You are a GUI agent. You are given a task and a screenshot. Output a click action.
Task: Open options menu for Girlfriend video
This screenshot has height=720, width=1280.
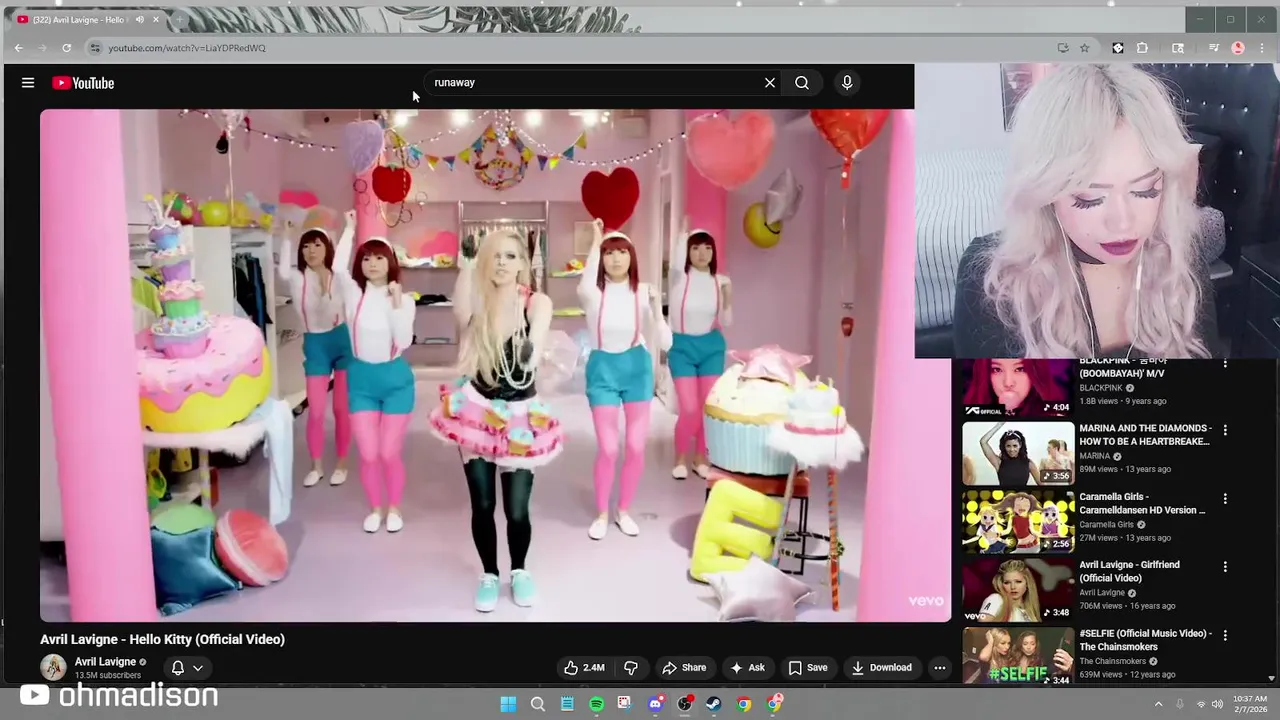click(1225, 567)
